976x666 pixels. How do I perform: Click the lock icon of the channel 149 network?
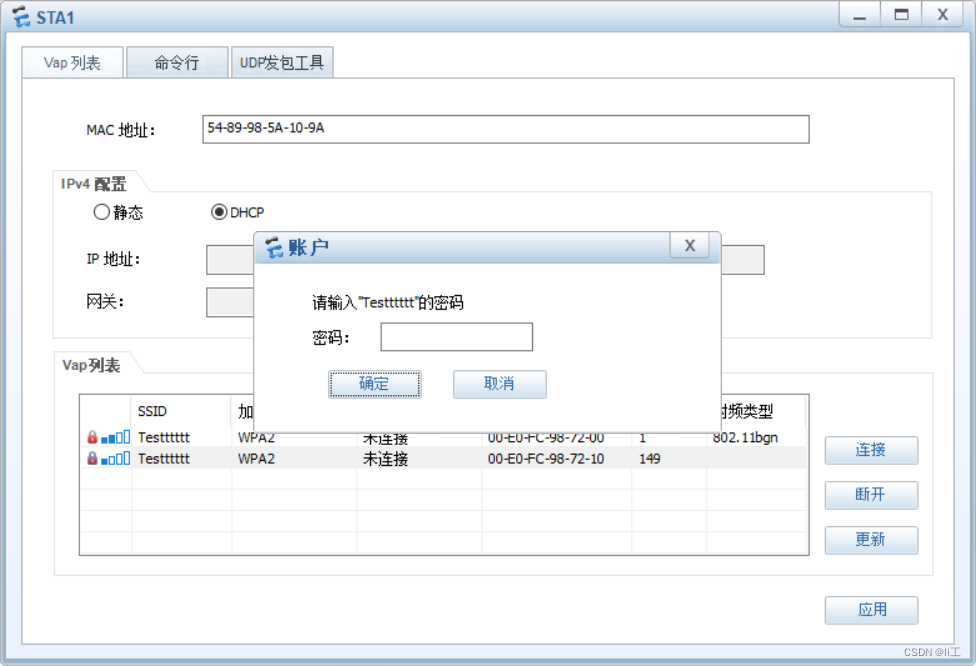(92, 459)
